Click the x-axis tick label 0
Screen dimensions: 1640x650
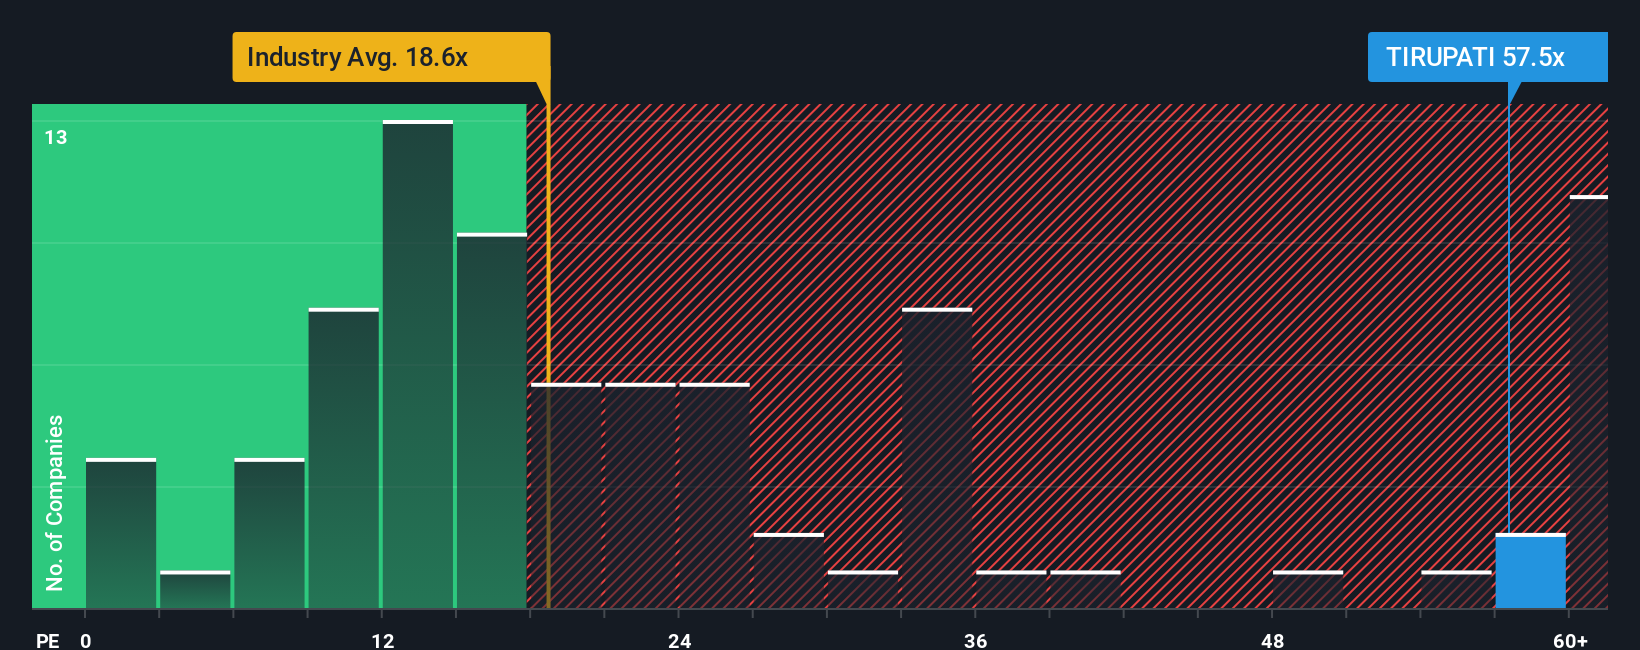86,640
